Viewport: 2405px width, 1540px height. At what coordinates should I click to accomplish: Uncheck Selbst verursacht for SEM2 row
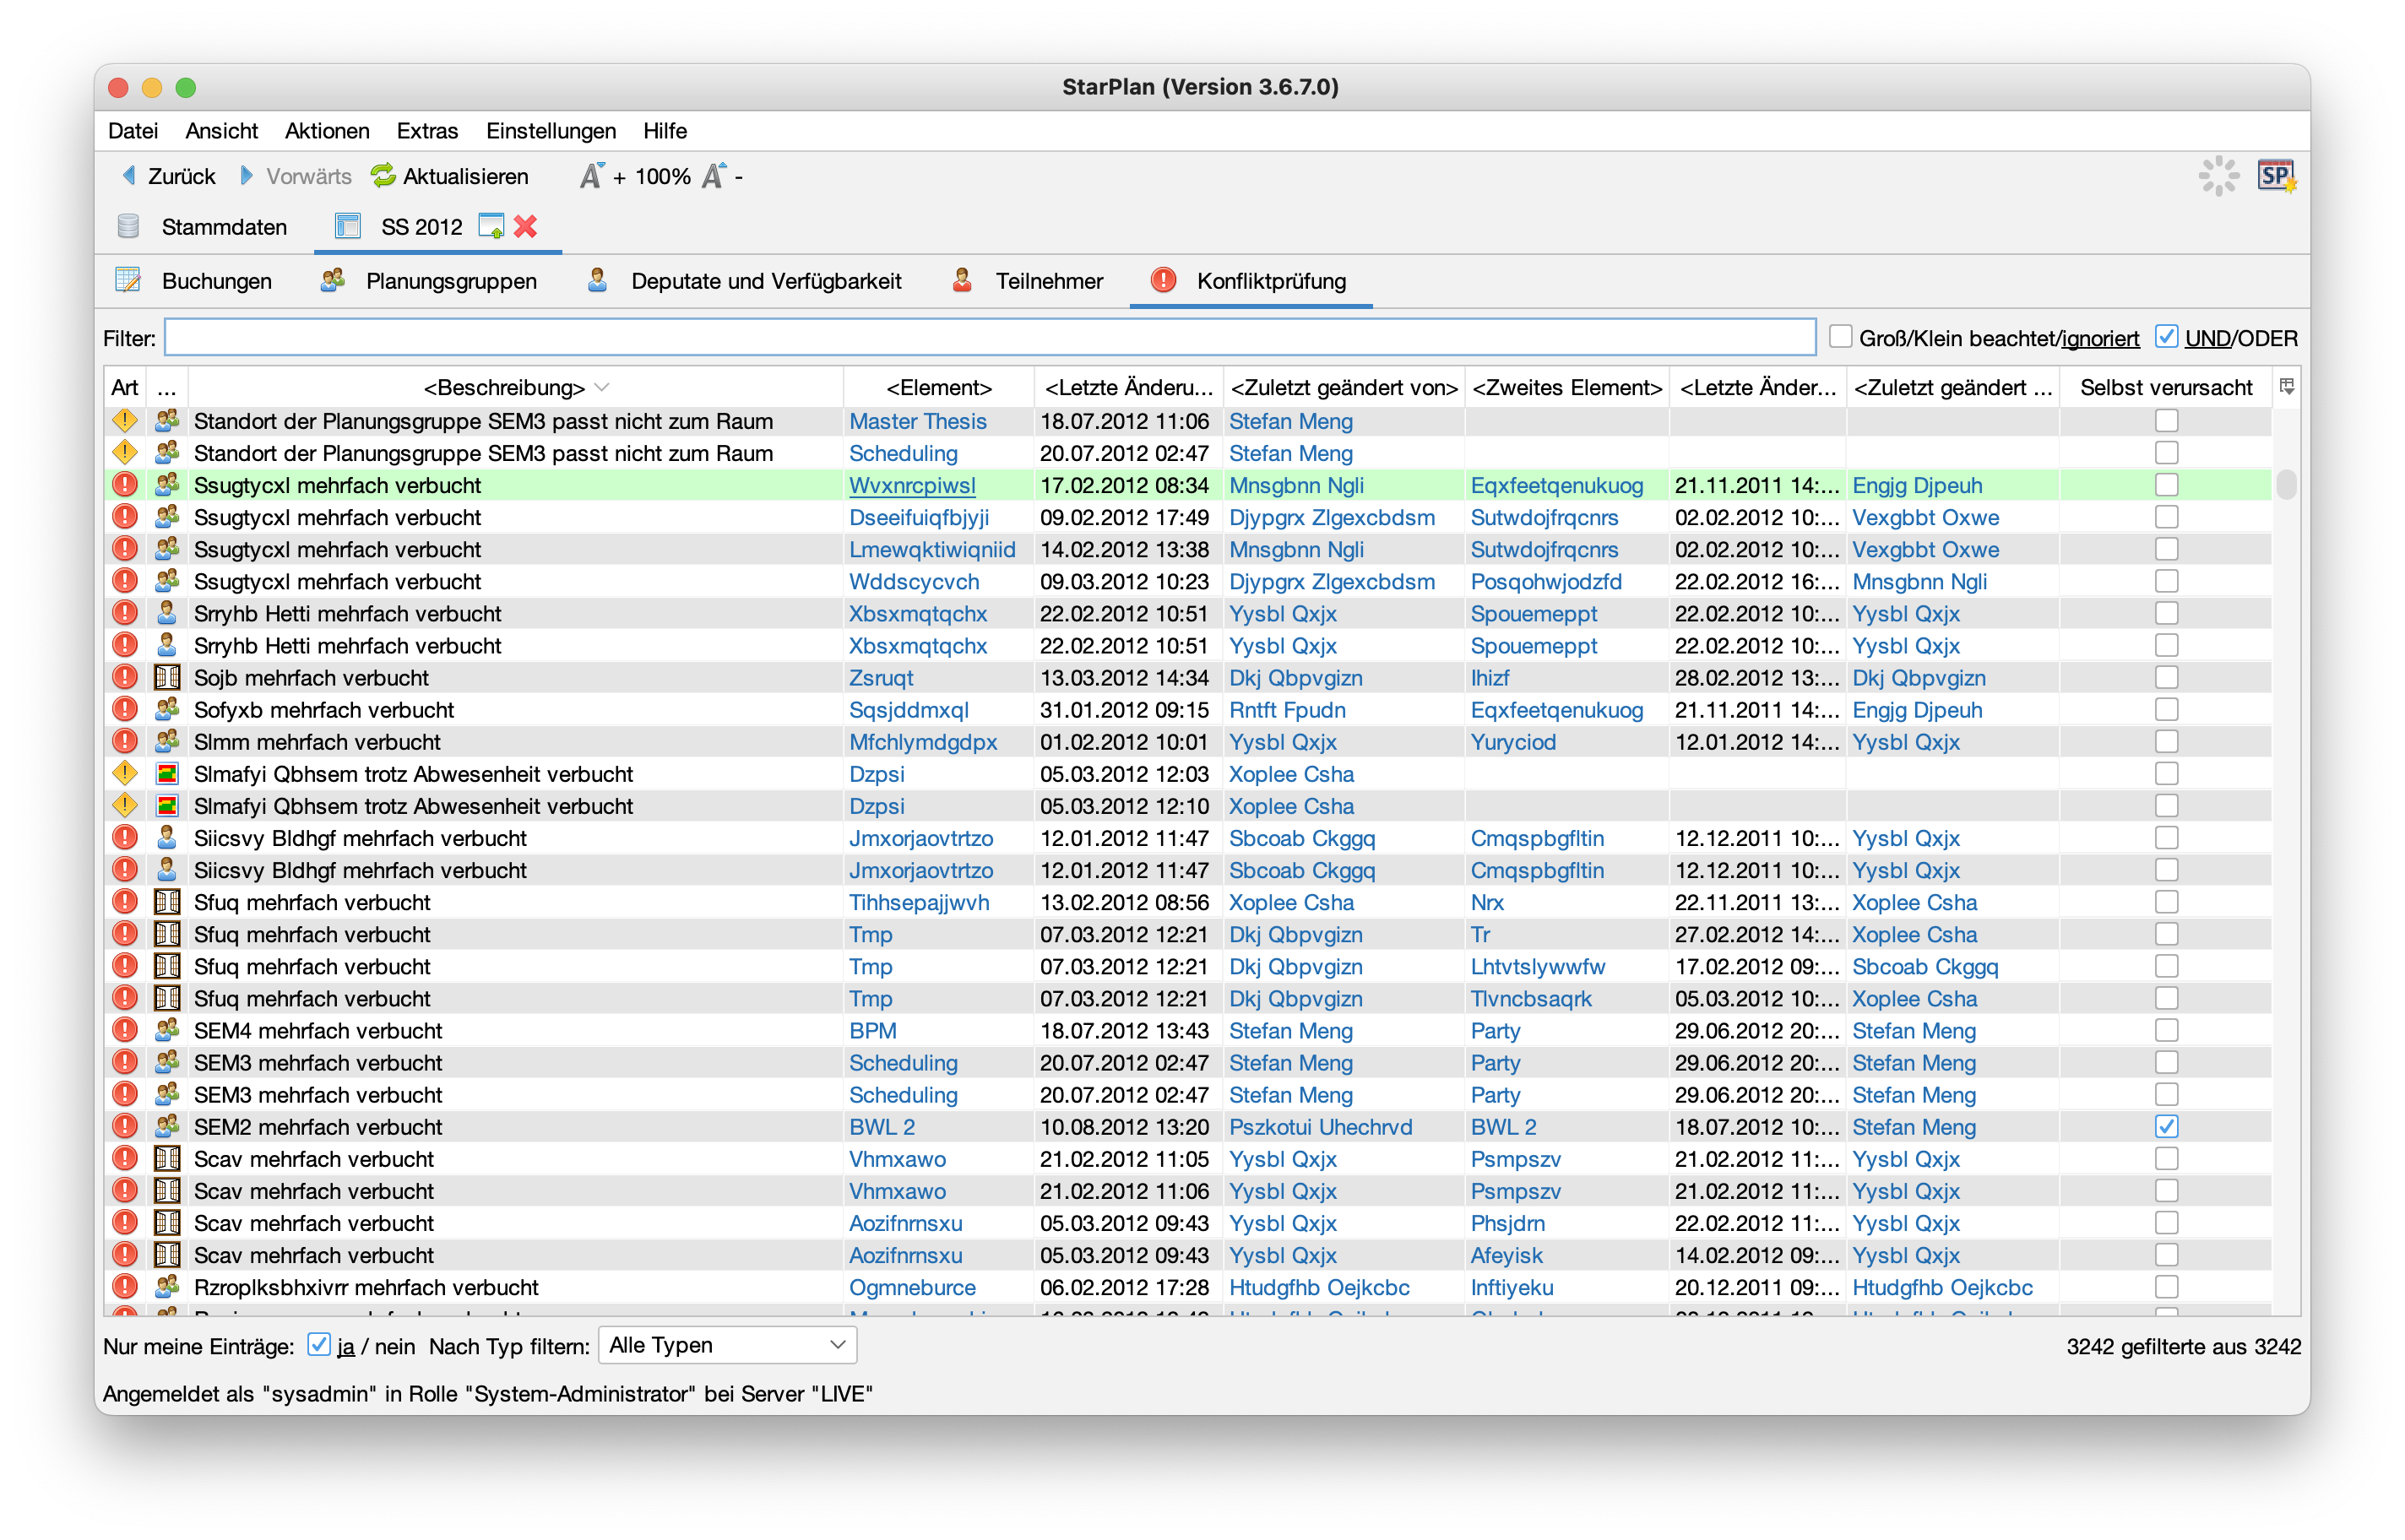click(2166, 1126)
